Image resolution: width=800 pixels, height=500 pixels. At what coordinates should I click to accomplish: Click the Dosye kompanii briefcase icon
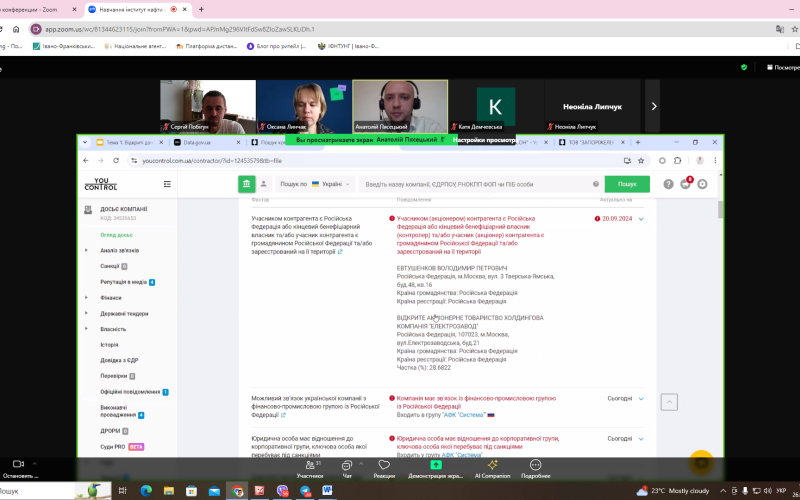(88, 209)
